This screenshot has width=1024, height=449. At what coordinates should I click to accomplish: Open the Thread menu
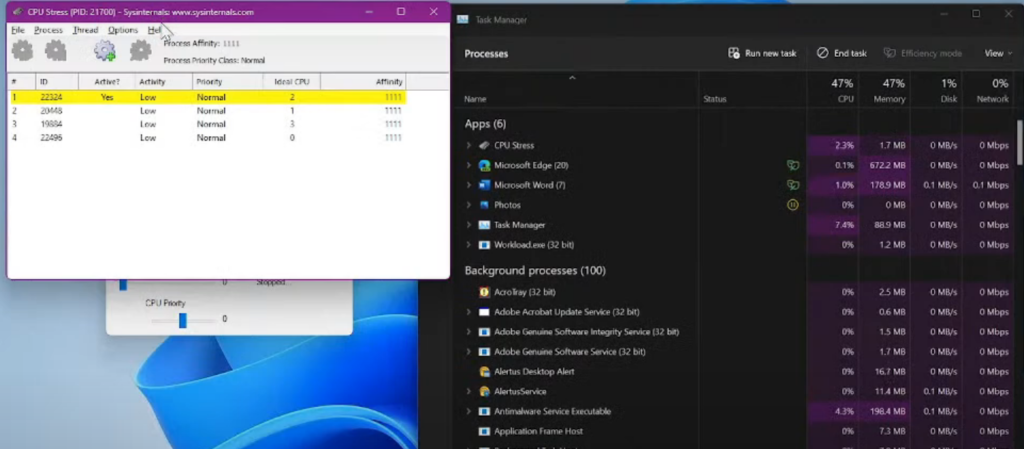click(x=86, y=30)
